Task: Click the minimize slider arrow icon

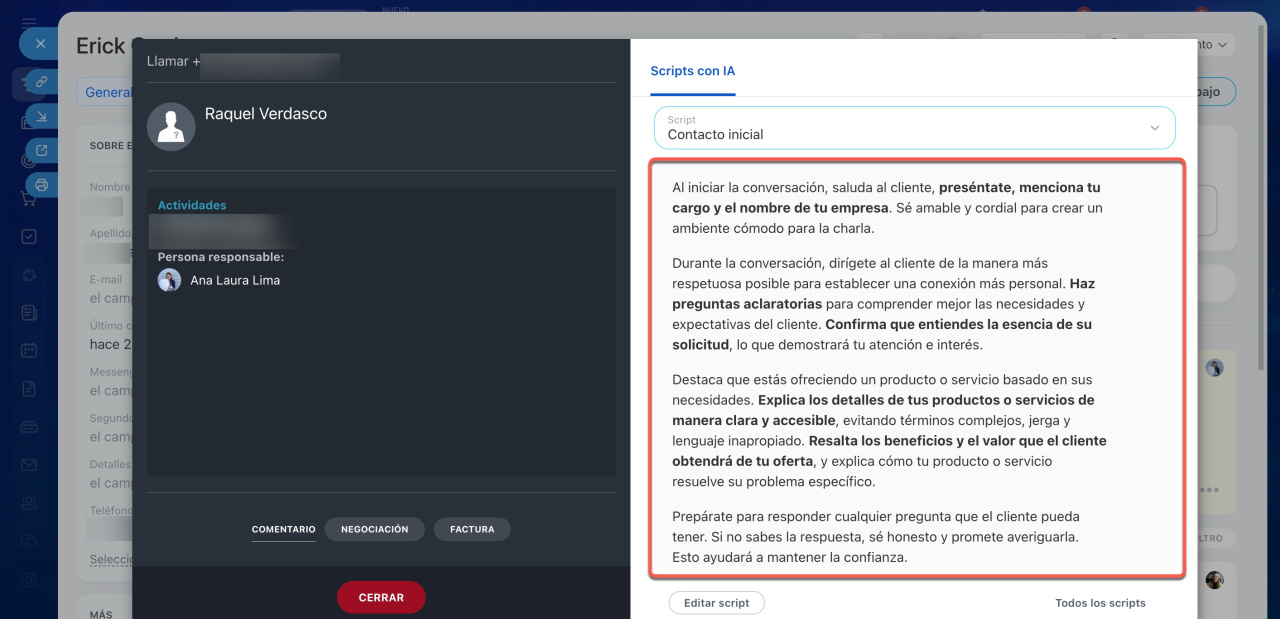Action: coord(41,117)
